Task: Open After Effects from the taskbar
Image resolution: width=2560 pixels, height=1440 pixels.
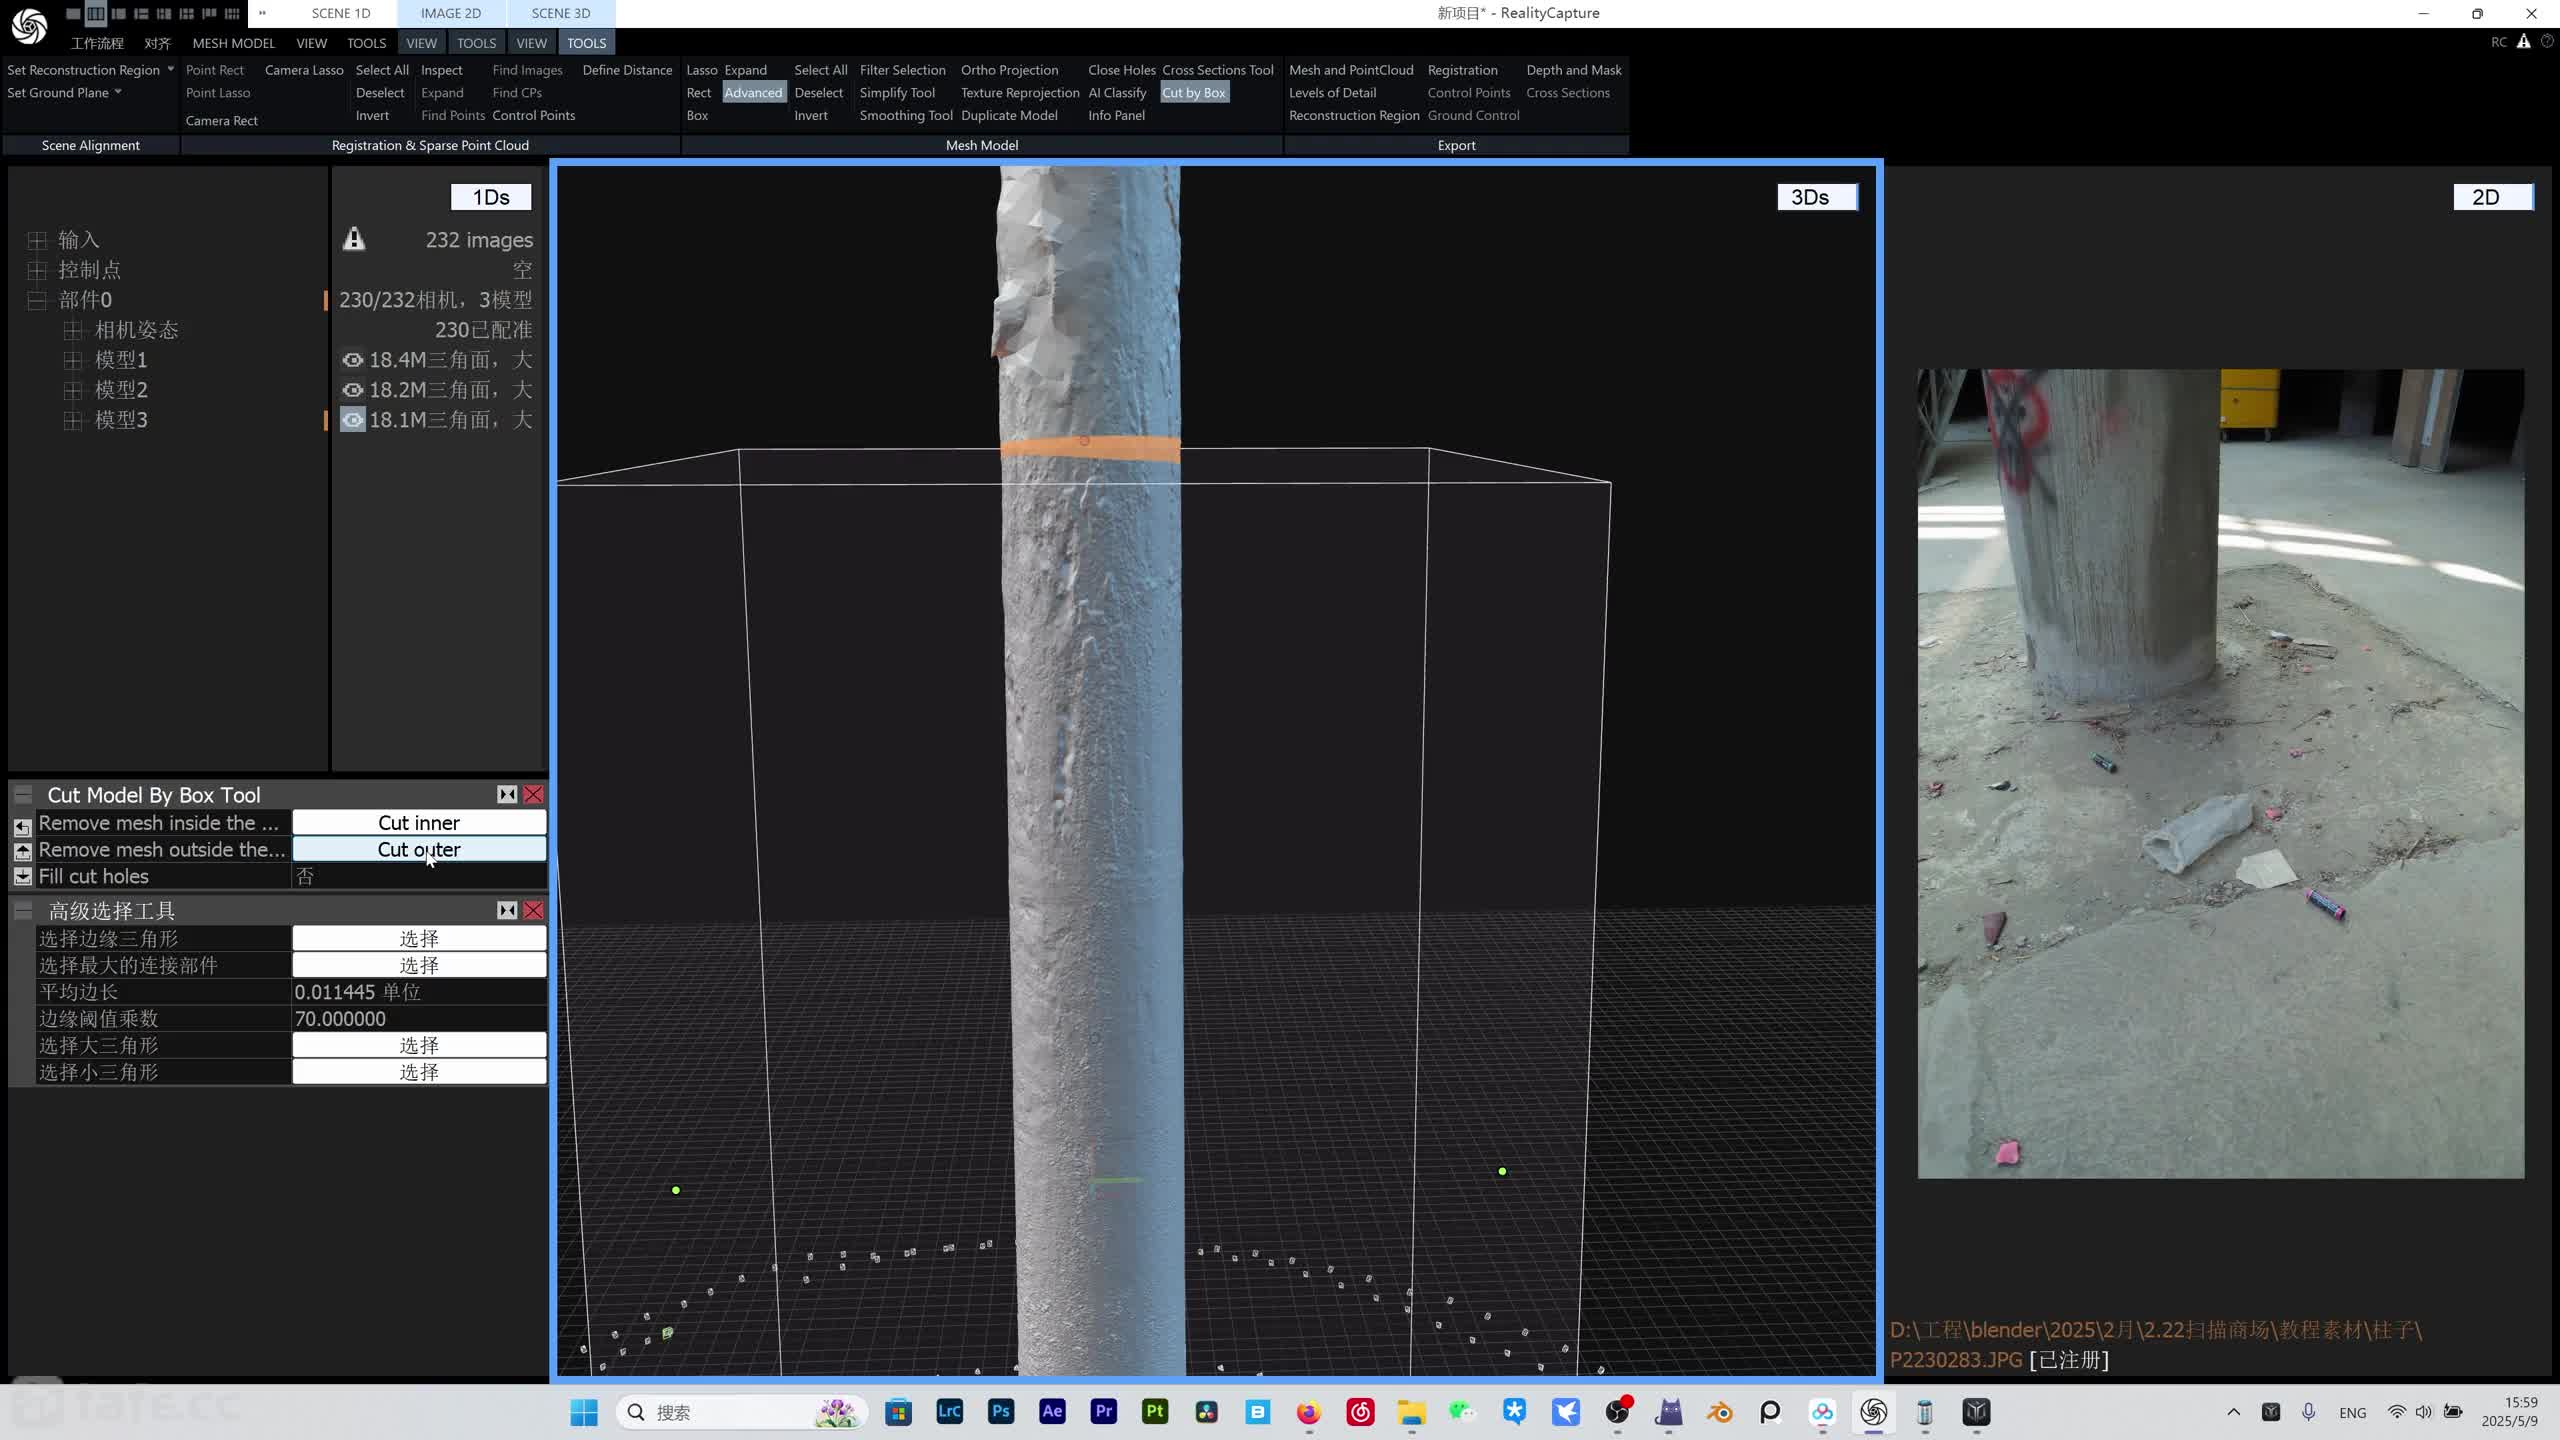Action: point(1052,1412)
